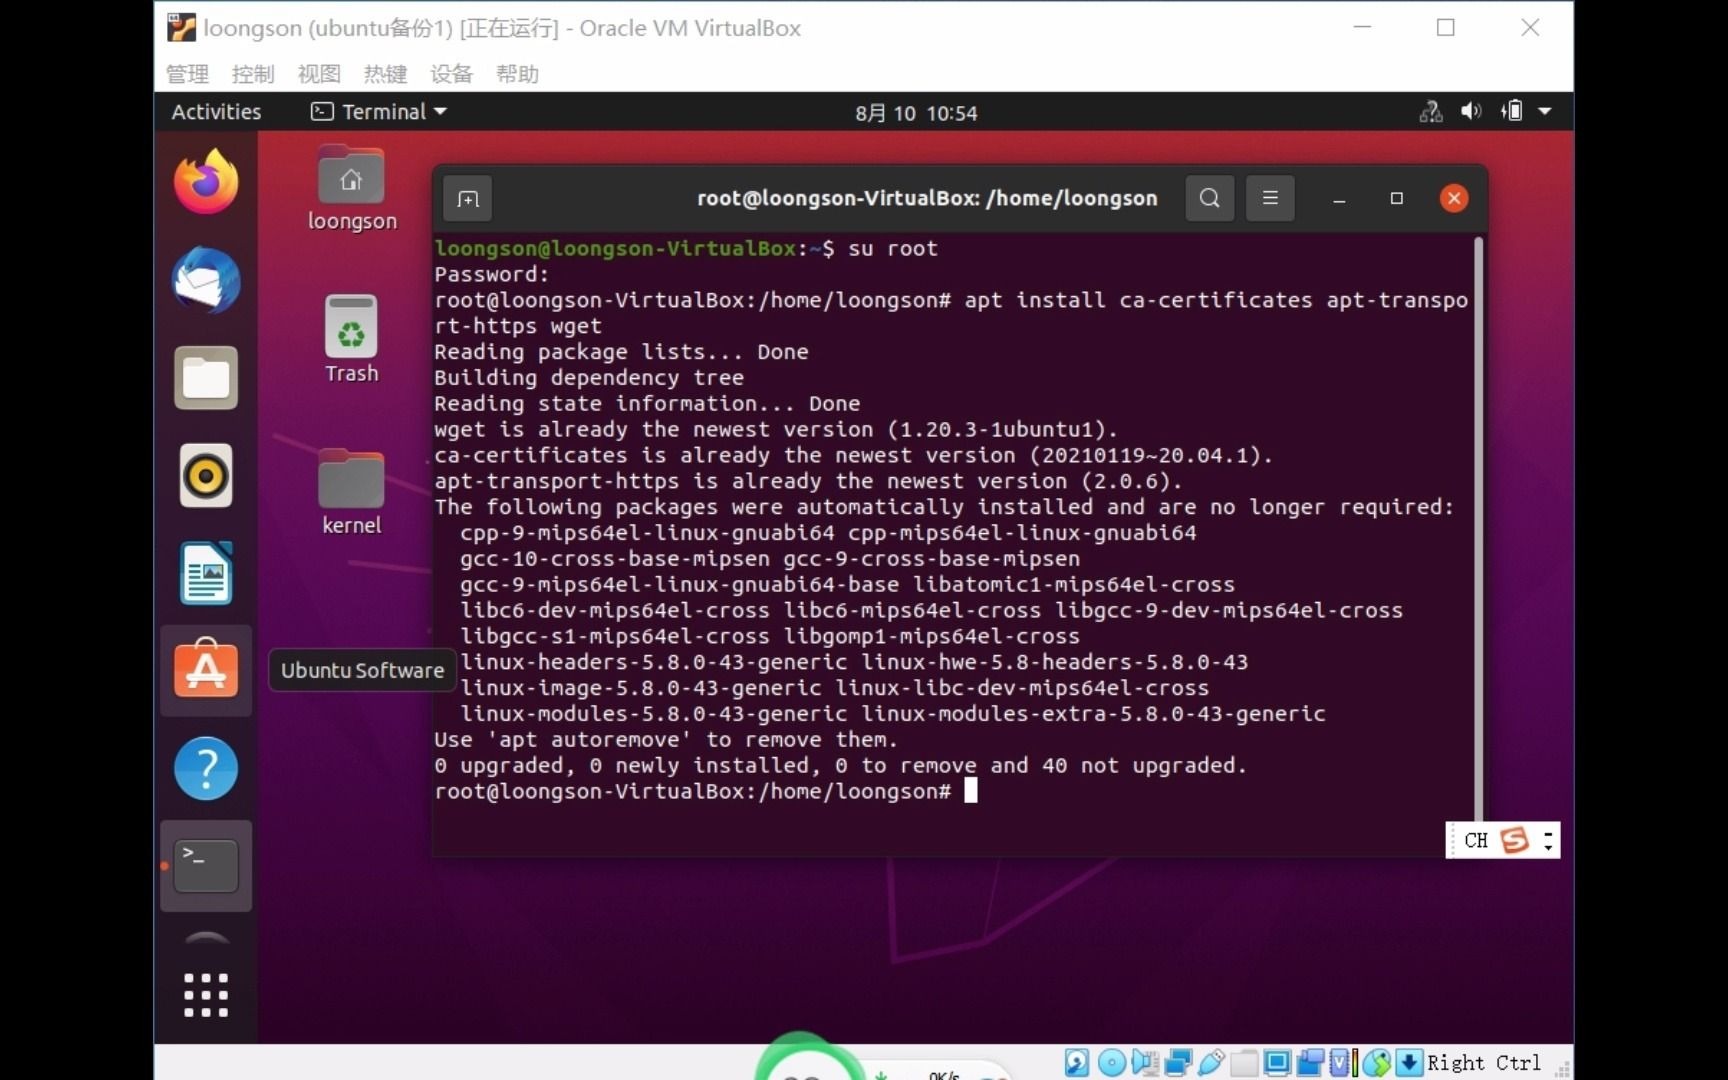
Task: Open the Help icon in the dock
Action: (206, 768)
